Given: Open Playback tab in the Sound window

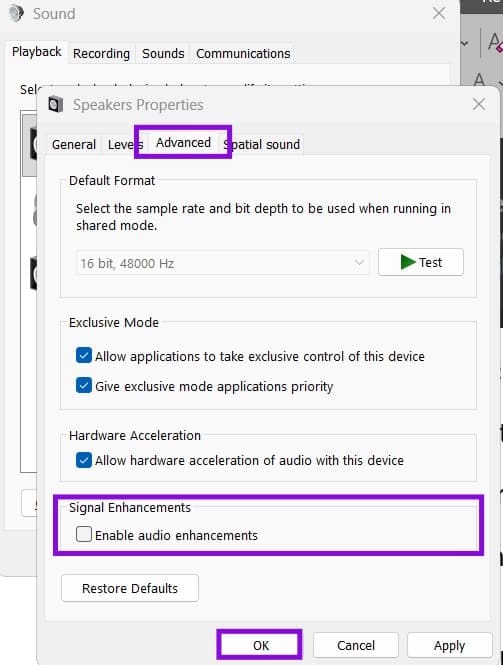Looking at the screenshot, I should click(x=36, y=52).
